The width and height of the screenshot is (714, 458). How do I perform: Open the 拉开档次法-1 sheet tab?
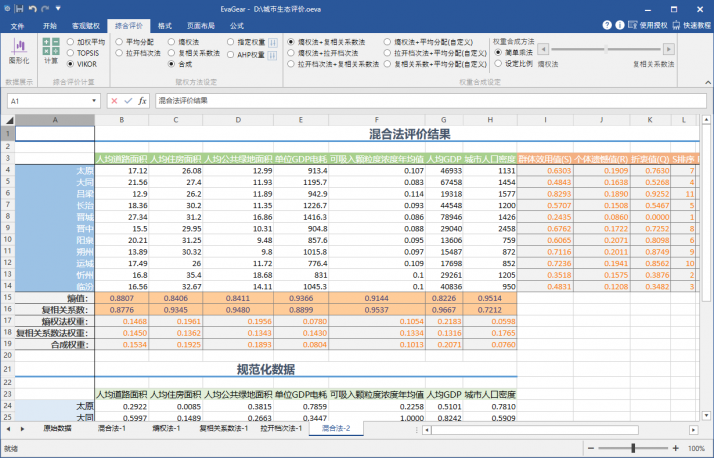pos(281,428)
